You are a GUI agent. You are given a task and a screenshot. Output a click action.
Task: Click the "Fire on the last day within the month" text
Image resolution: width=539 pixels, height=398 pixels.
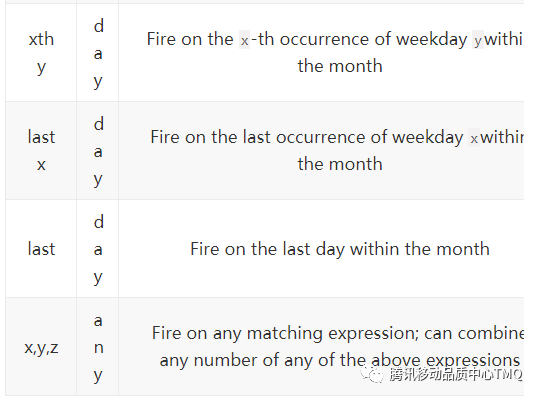[340, 249]
